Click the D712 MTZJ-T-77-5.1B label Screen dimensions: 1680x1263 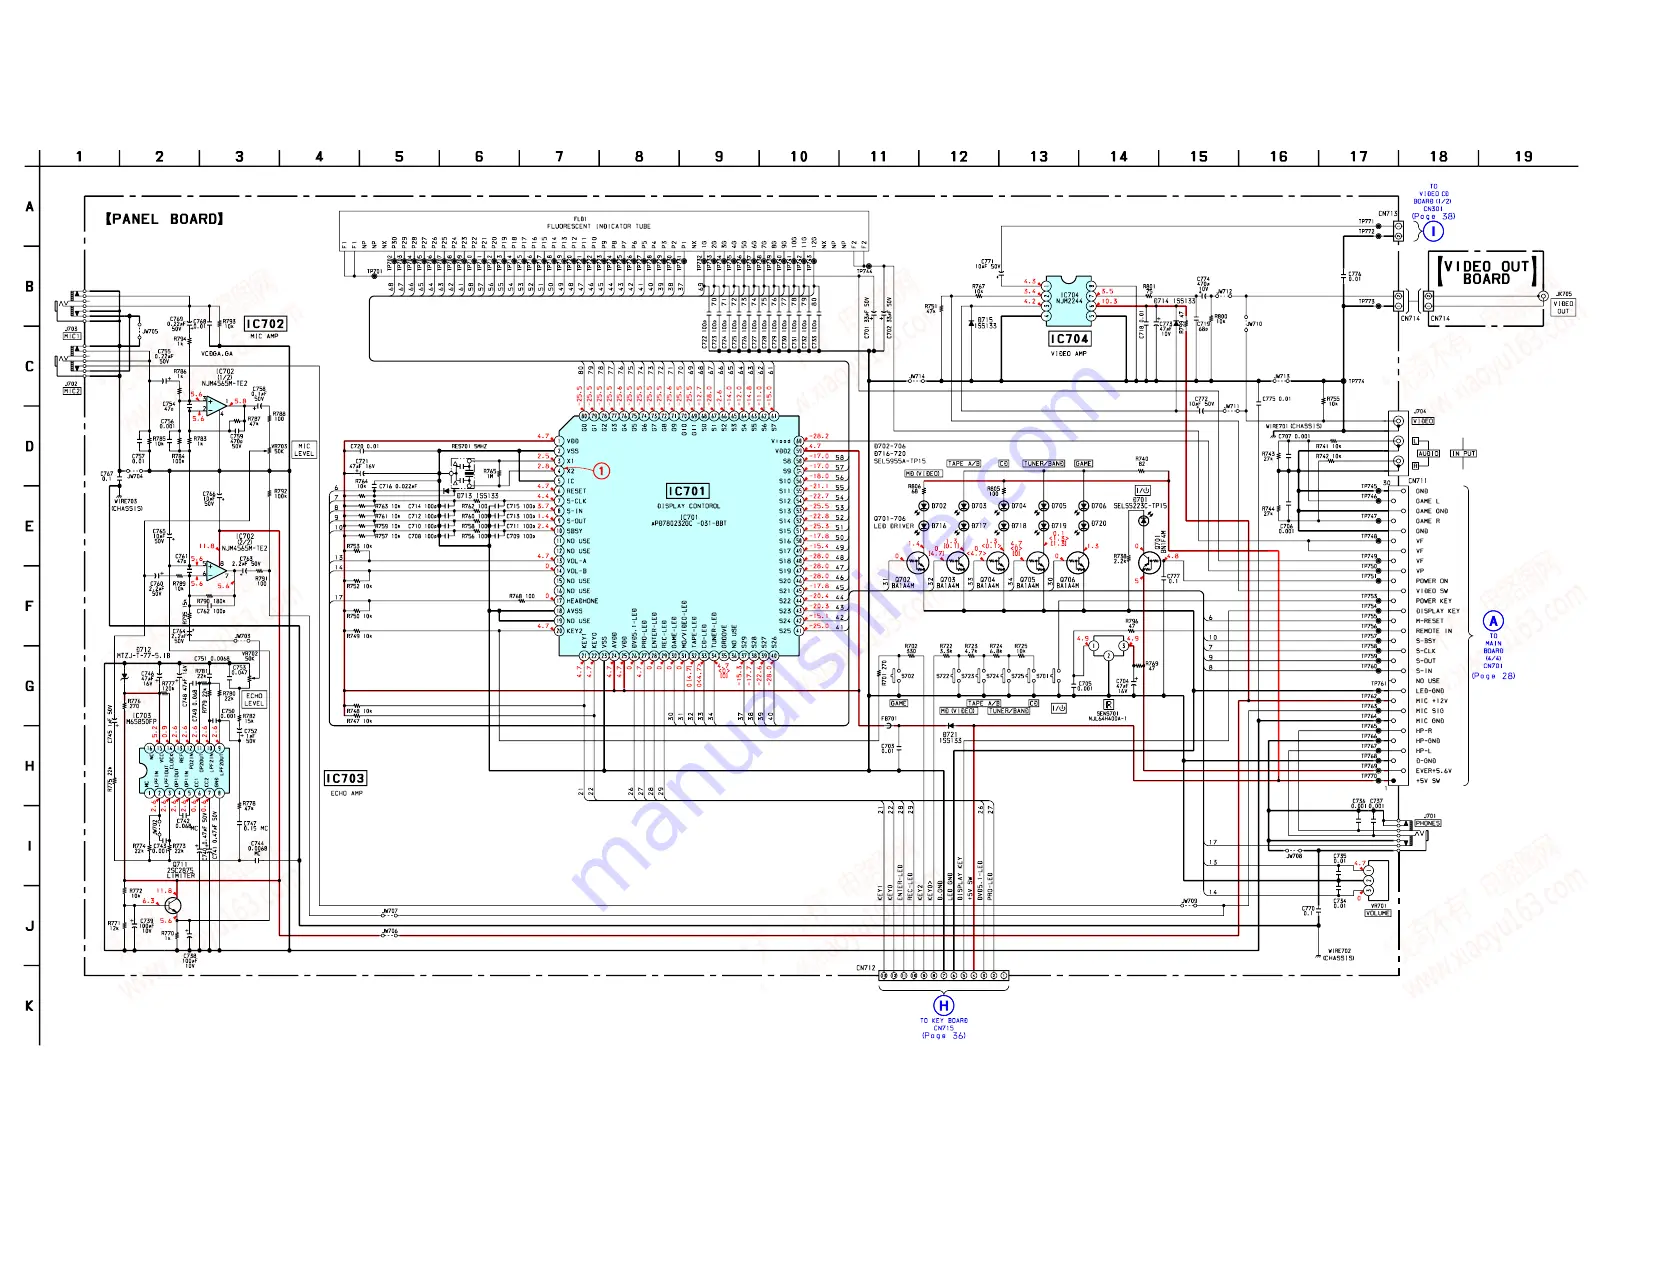pos(143,653)
